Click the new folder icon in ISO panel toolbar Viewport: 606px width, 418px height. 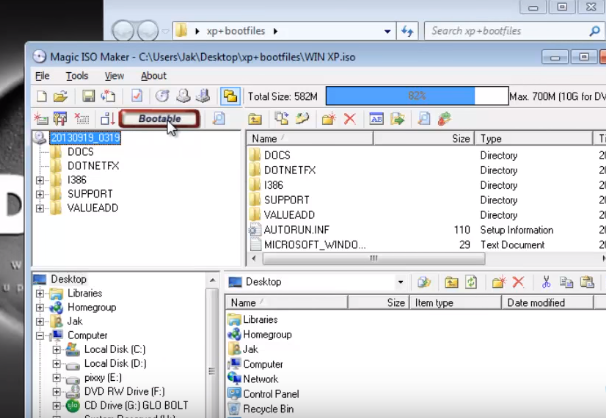click(x=328, y=119)
